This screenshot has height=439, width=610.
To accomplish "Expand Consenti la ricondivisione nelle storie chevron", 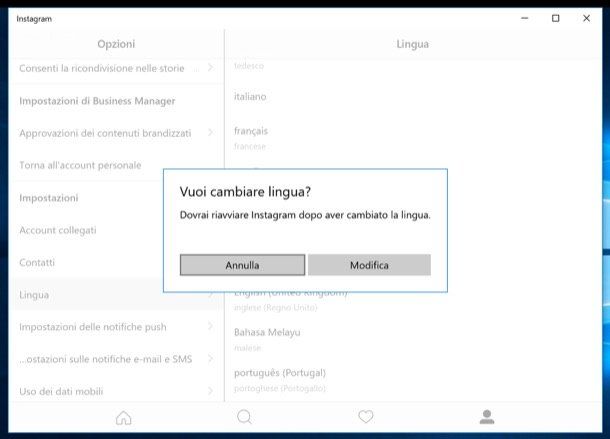I will point(210,68).
